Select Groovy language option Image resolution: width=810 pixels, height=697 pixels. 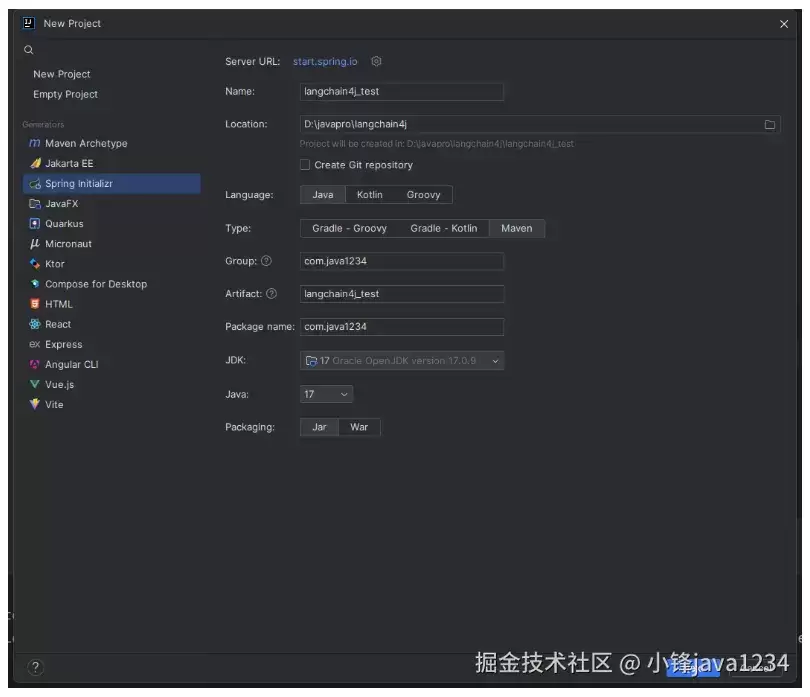(424, 195)
